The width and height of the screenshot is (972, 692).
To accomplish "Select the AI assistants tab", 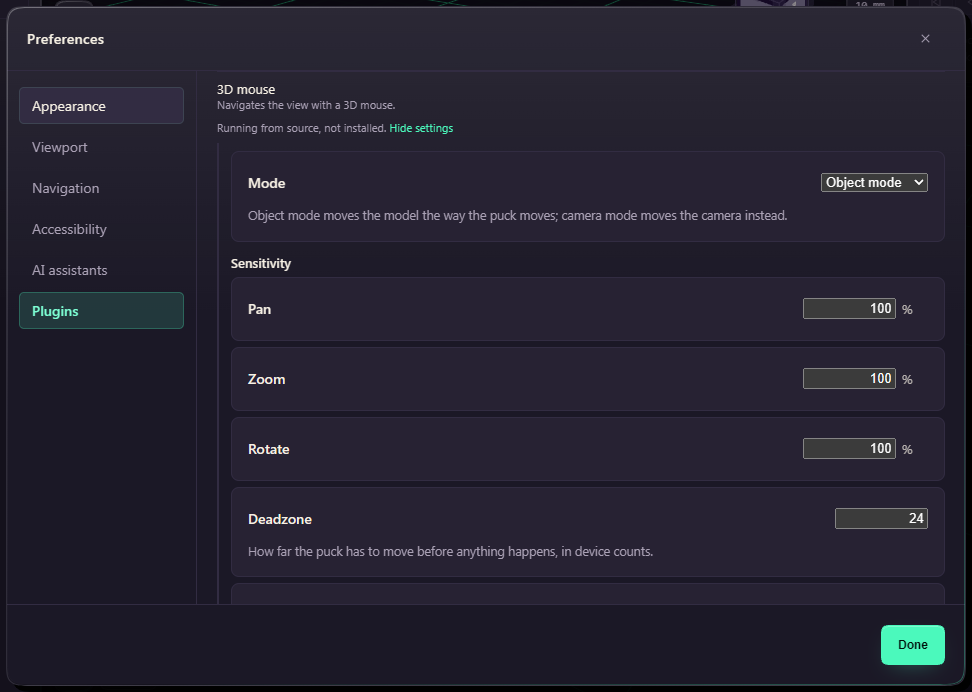I will pyautogui.click(x=101, y=270).
